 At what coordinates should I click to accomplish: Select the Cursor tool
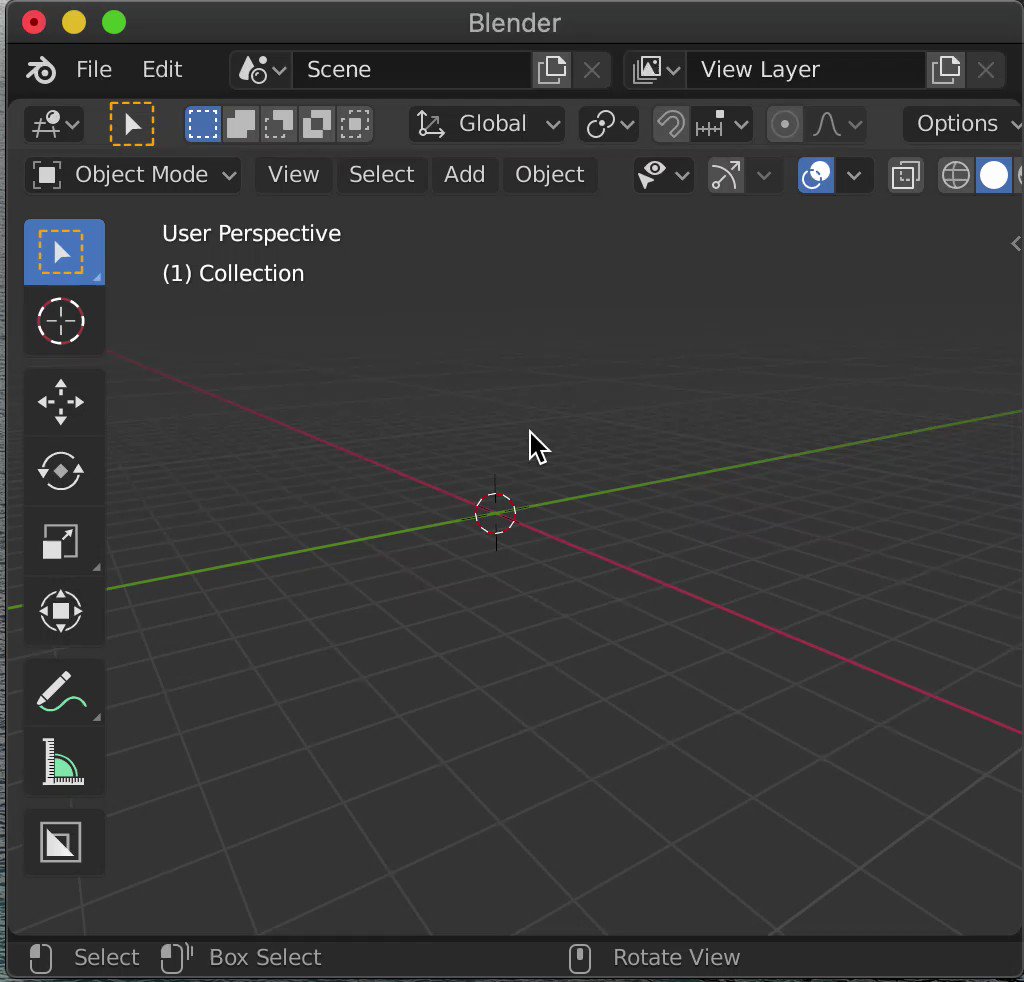(64, 321)
